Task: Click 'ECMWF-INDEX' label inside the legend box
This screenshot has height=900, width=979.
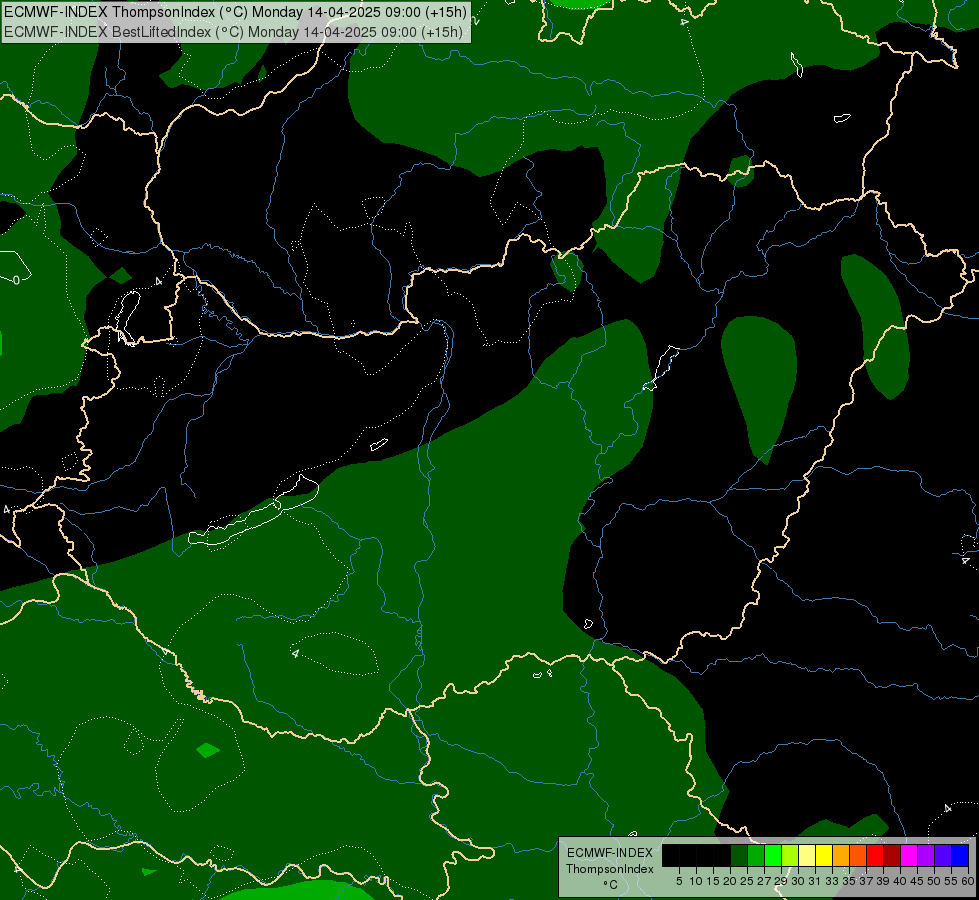Action: pos(610,853)
